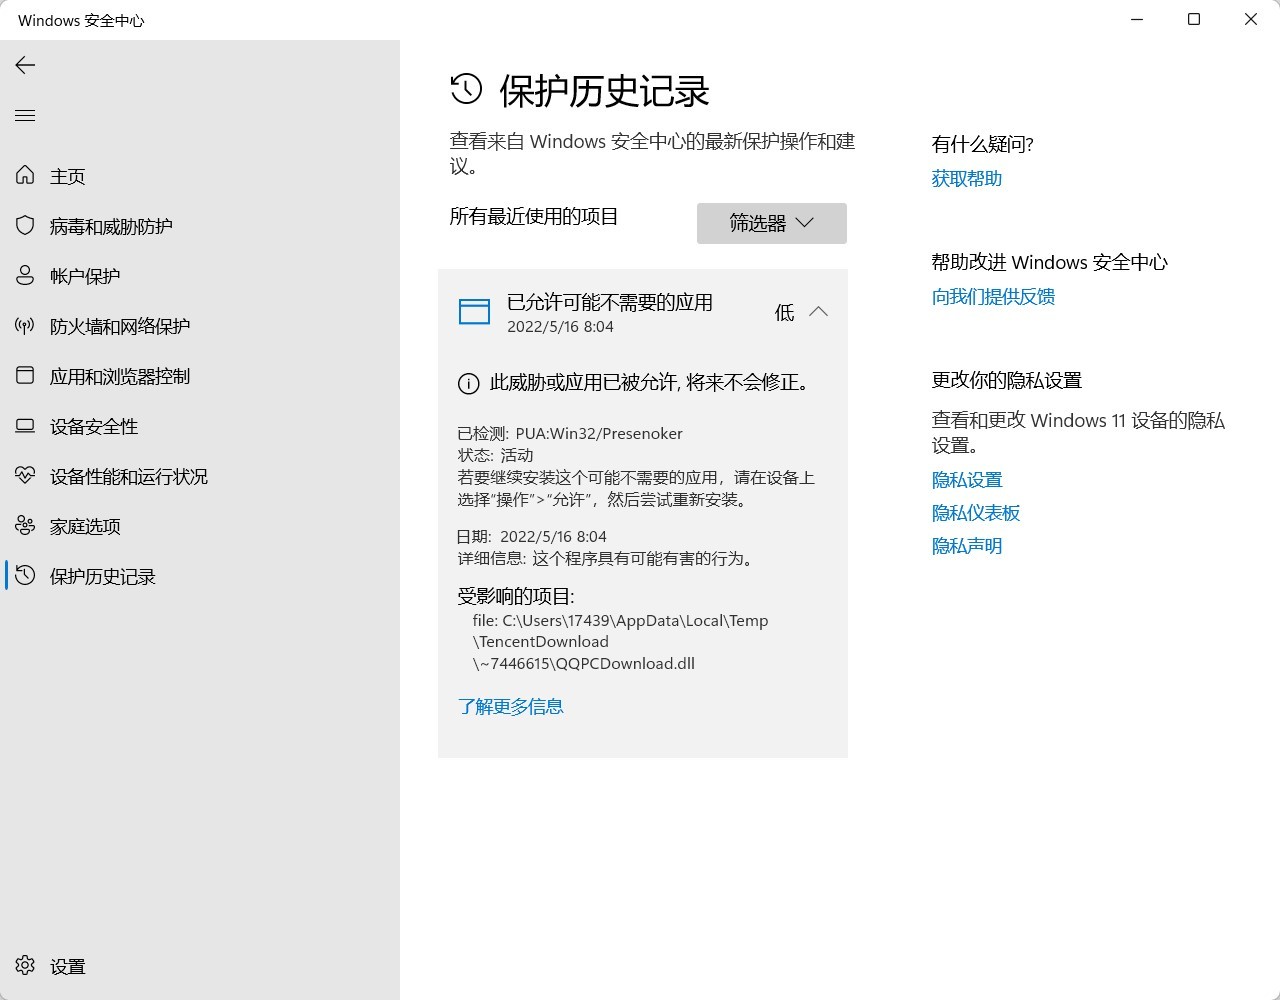
Task: Open 帐户保护 section
Action: coord(85,276)
